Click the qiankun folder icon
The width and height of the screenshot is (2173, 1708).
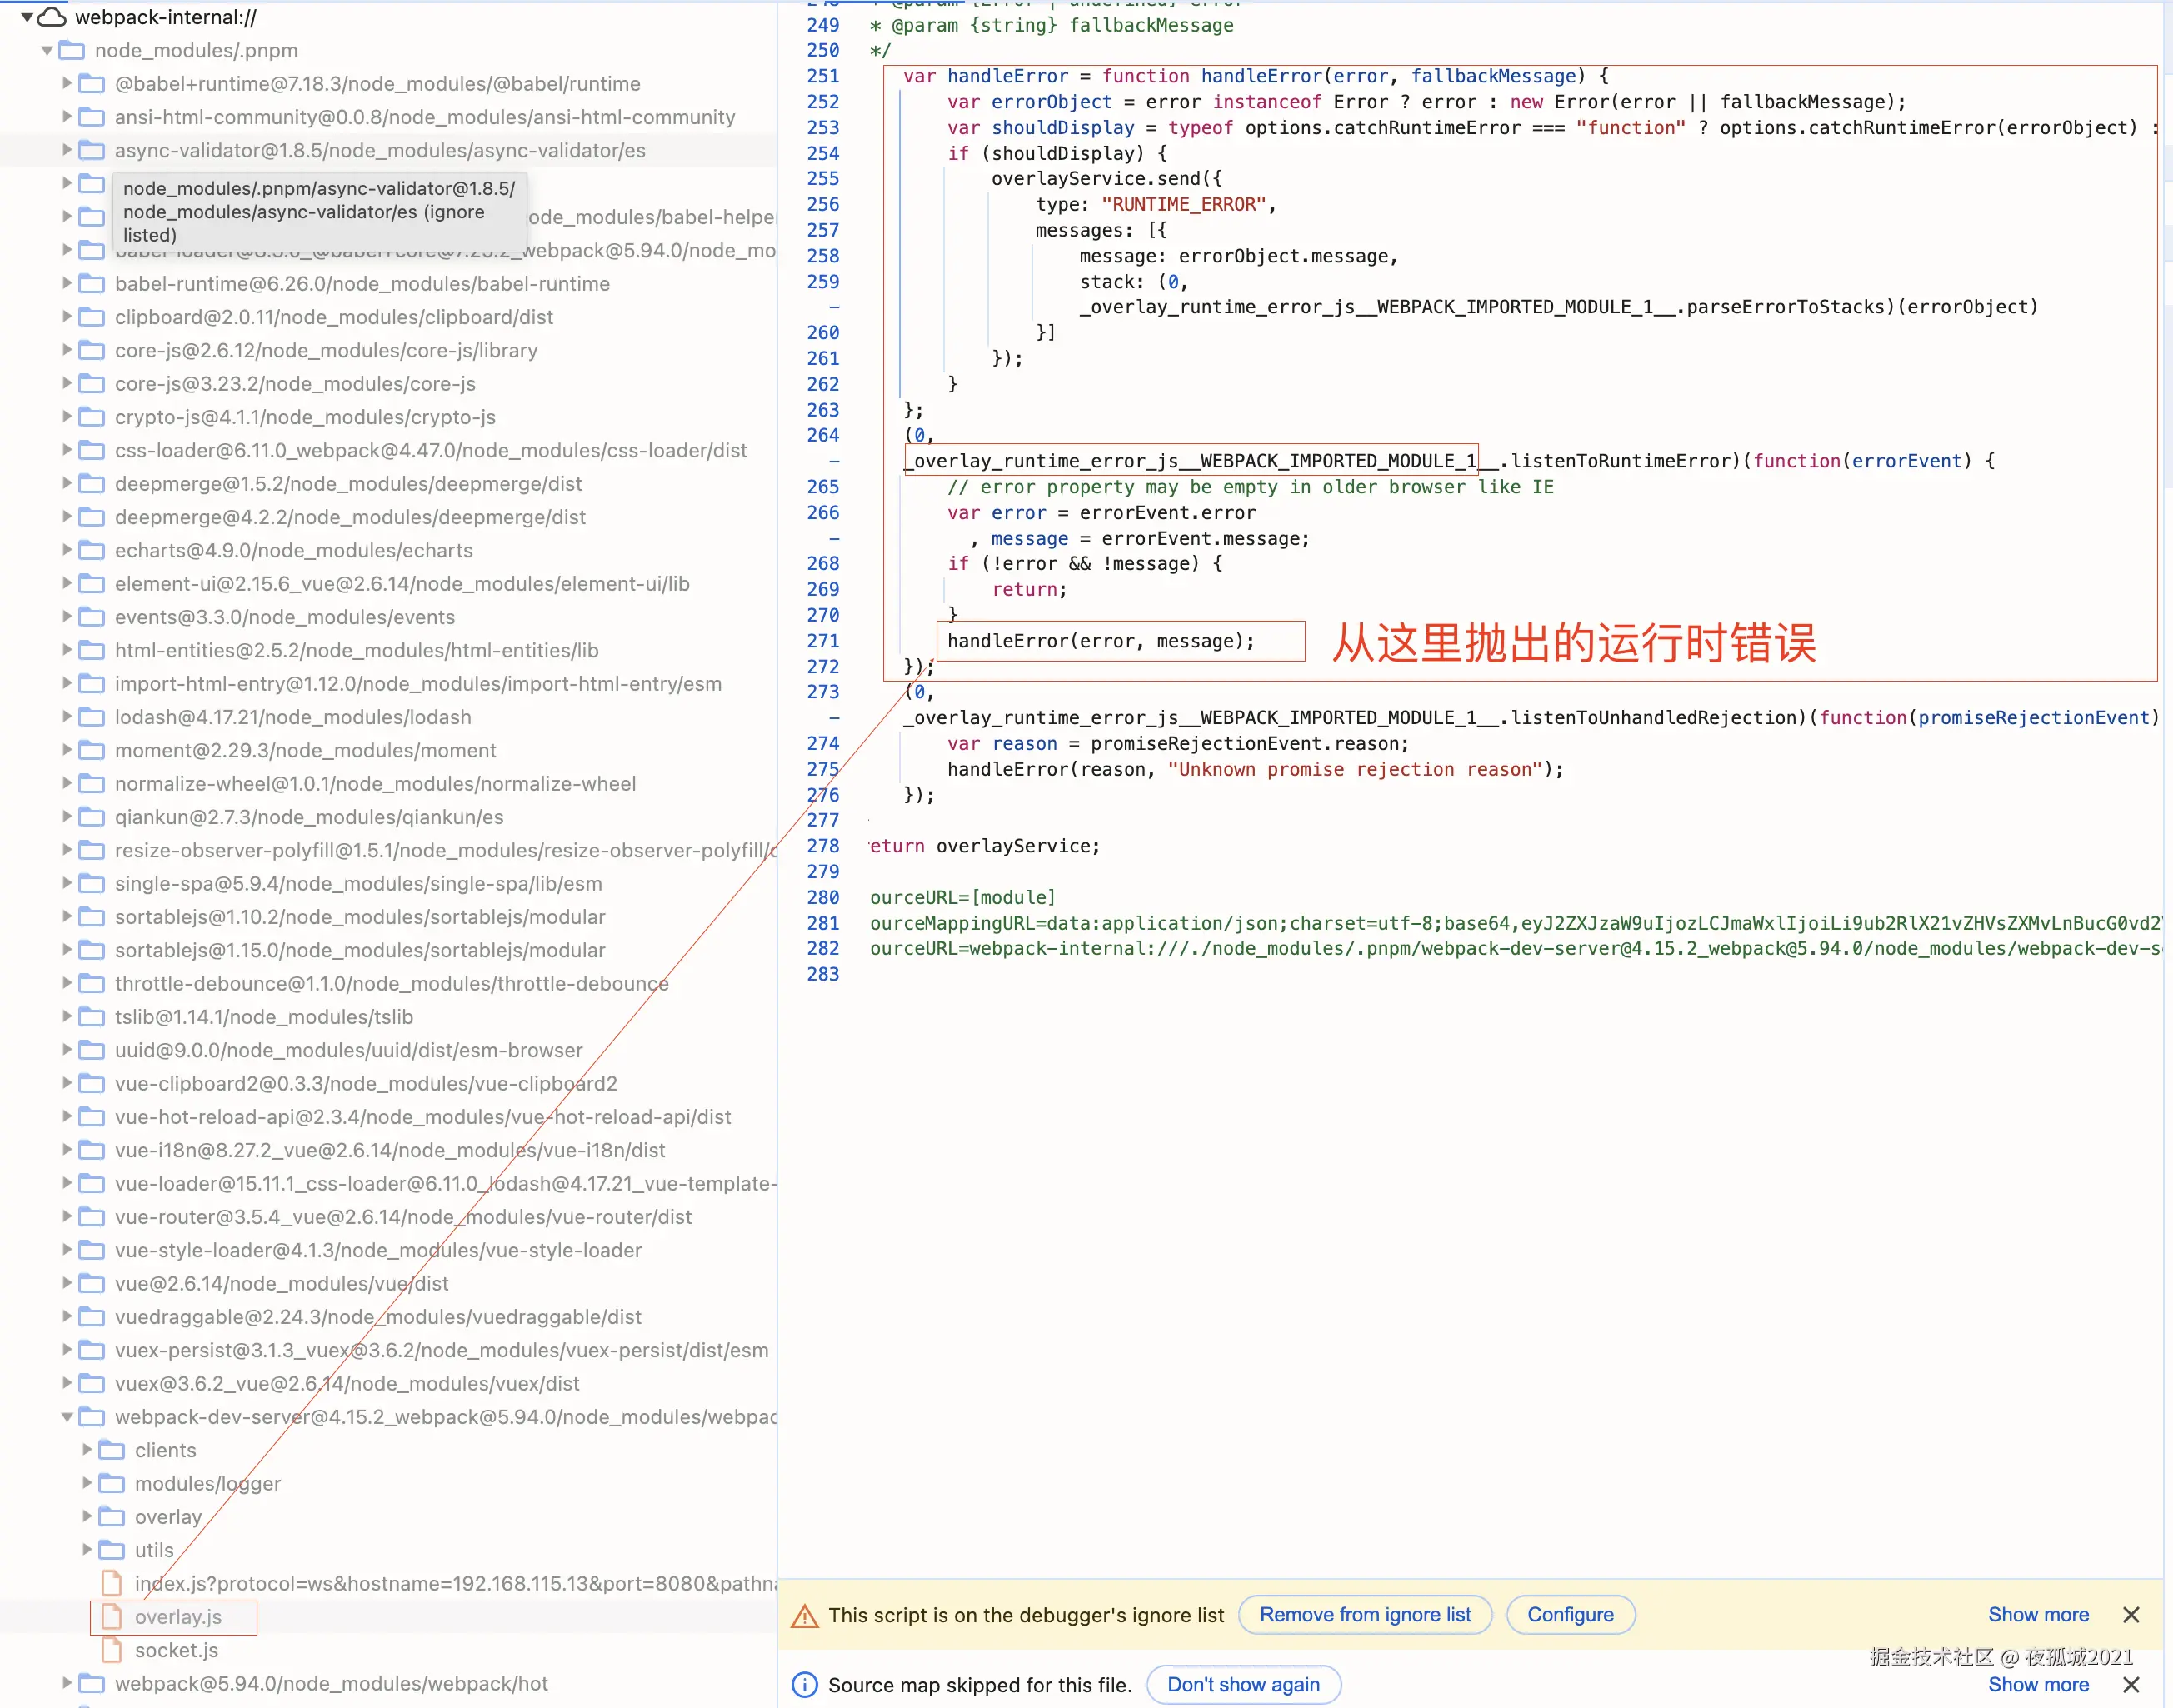[92, 817]
